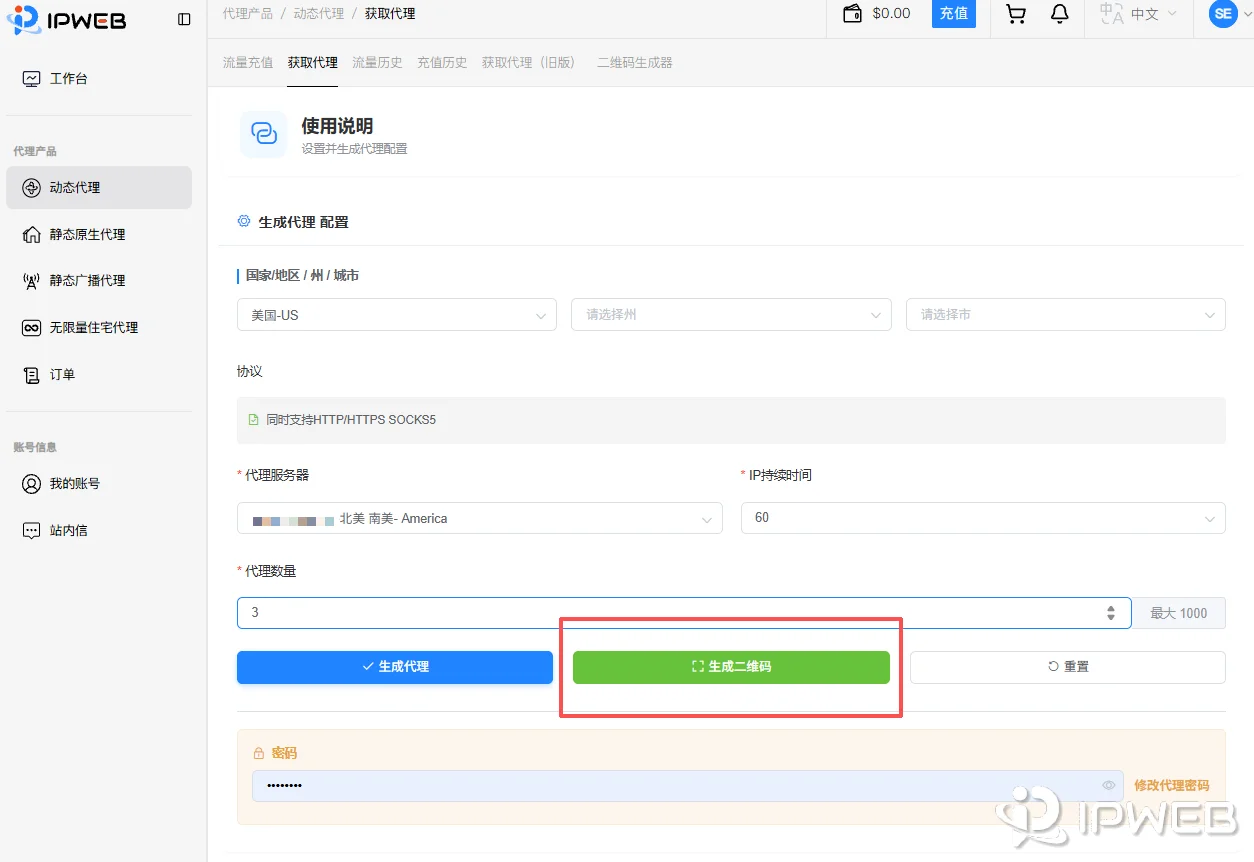The width and height of the screenshot is (1254, 862).
Task: Switch to the 获取代理（旧版）tab
Action: 532,62
